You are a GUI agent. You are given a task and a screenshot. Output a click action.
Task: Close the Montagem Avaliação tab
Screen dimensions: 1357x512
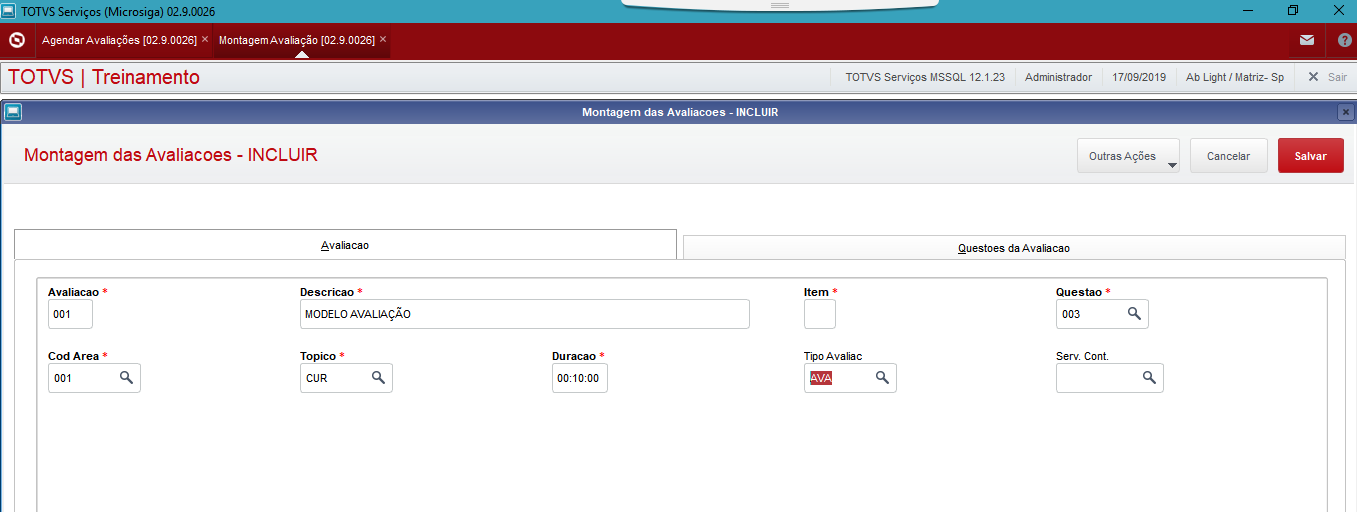383,40
